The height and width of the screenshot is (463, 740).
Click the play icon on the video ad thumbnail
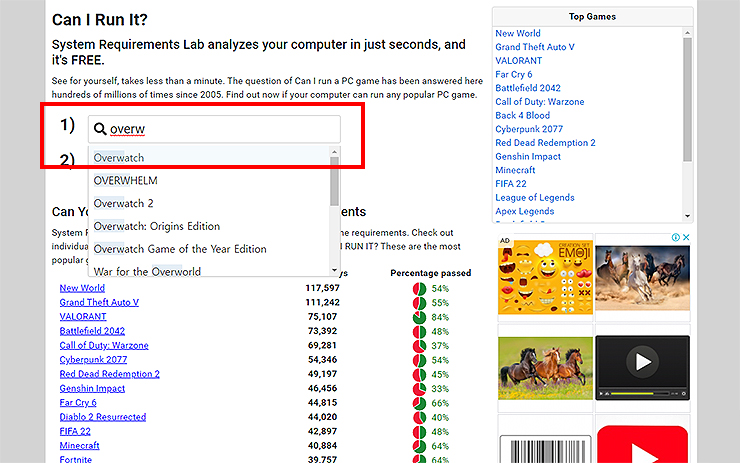tap(642, 362)
